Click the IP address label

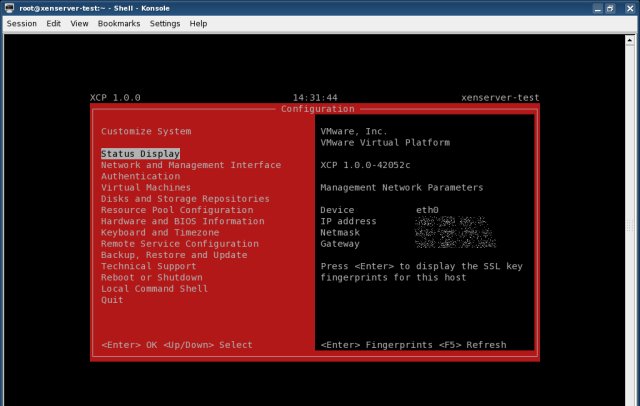click(348, 221)
